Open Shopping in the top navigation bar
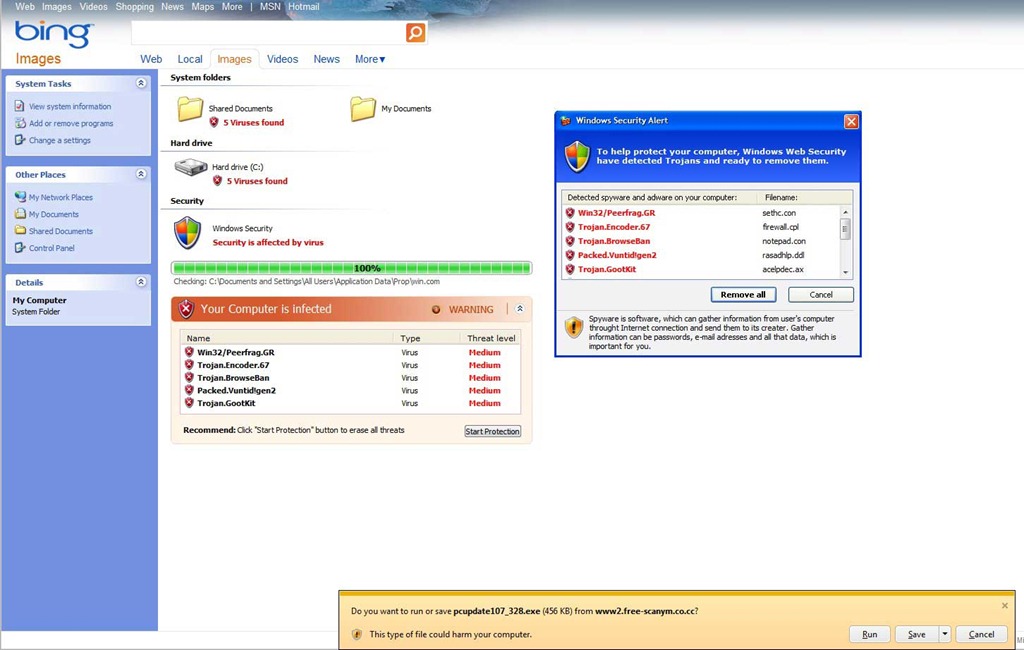This screenshot has width=1024, height=650. click(x=135, y=7)
